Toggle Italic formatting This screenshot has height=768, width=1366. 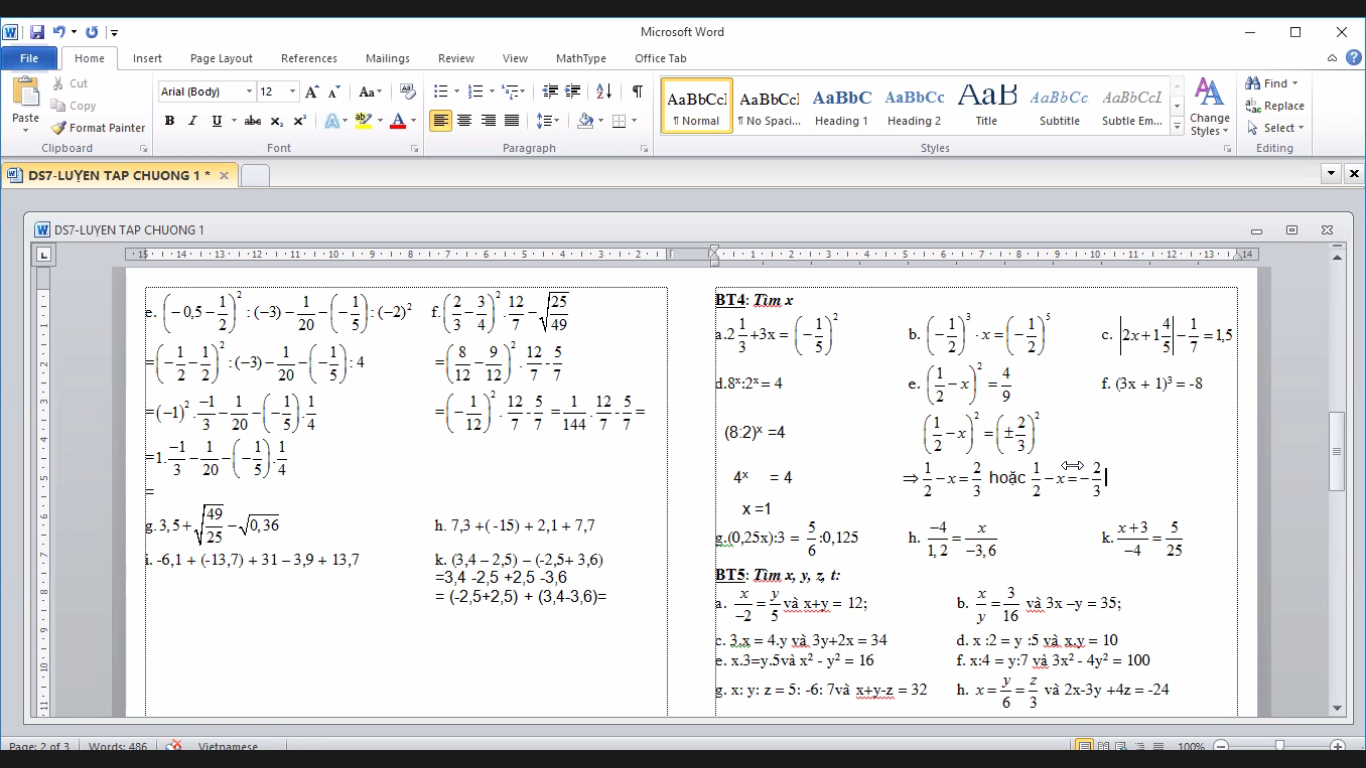tap(193, 121)
